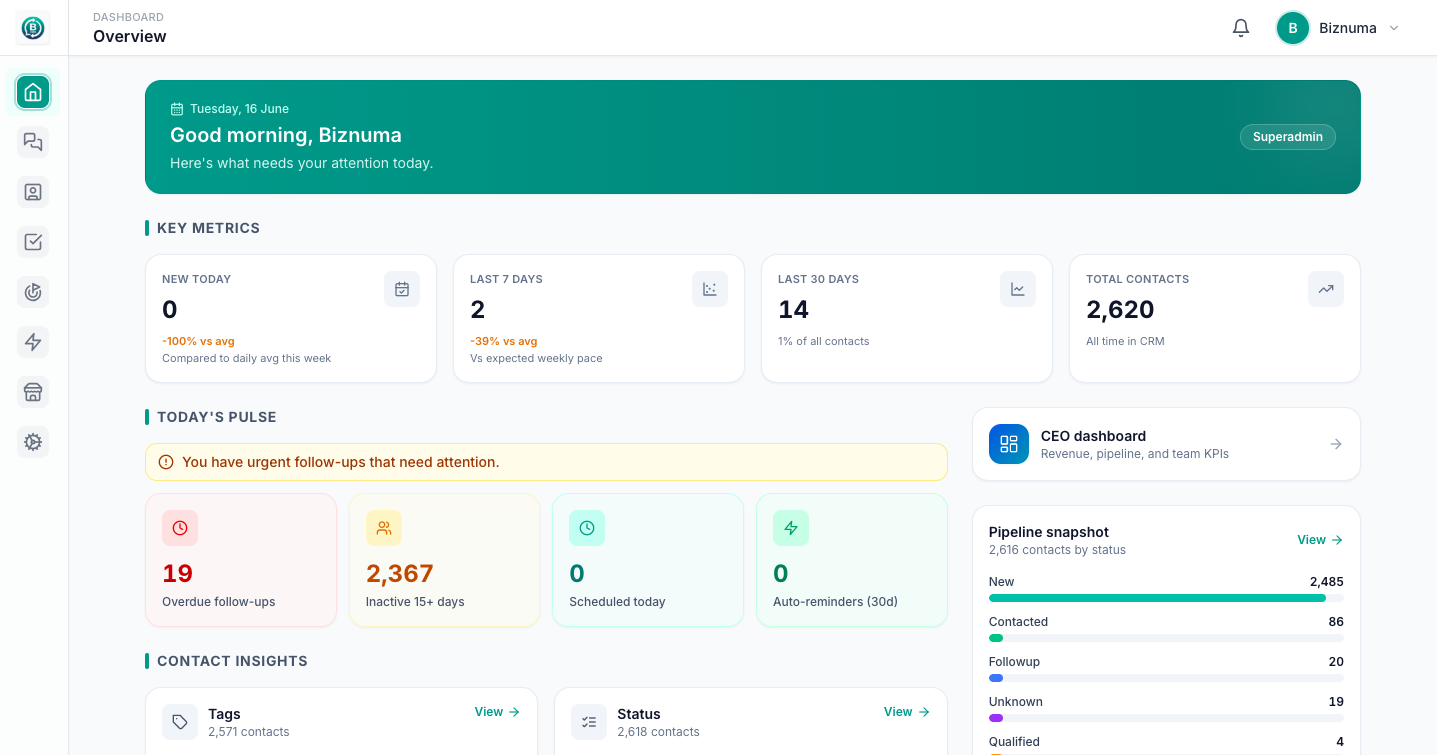Viewport: 1437px width, 755px height.
Task: Click View link on the Tags card
Action: 497,712
